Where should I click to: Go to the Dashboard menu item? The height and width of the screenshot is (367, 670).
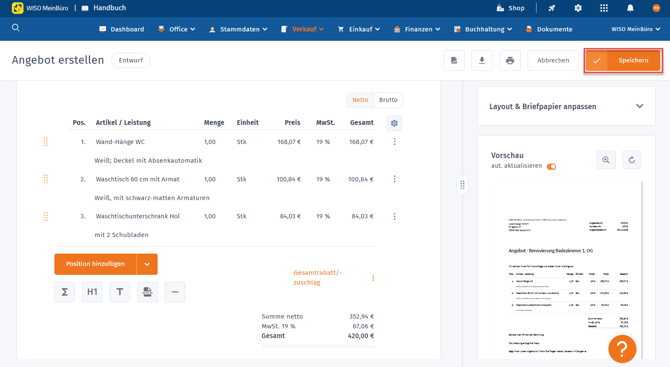(122, 29)
